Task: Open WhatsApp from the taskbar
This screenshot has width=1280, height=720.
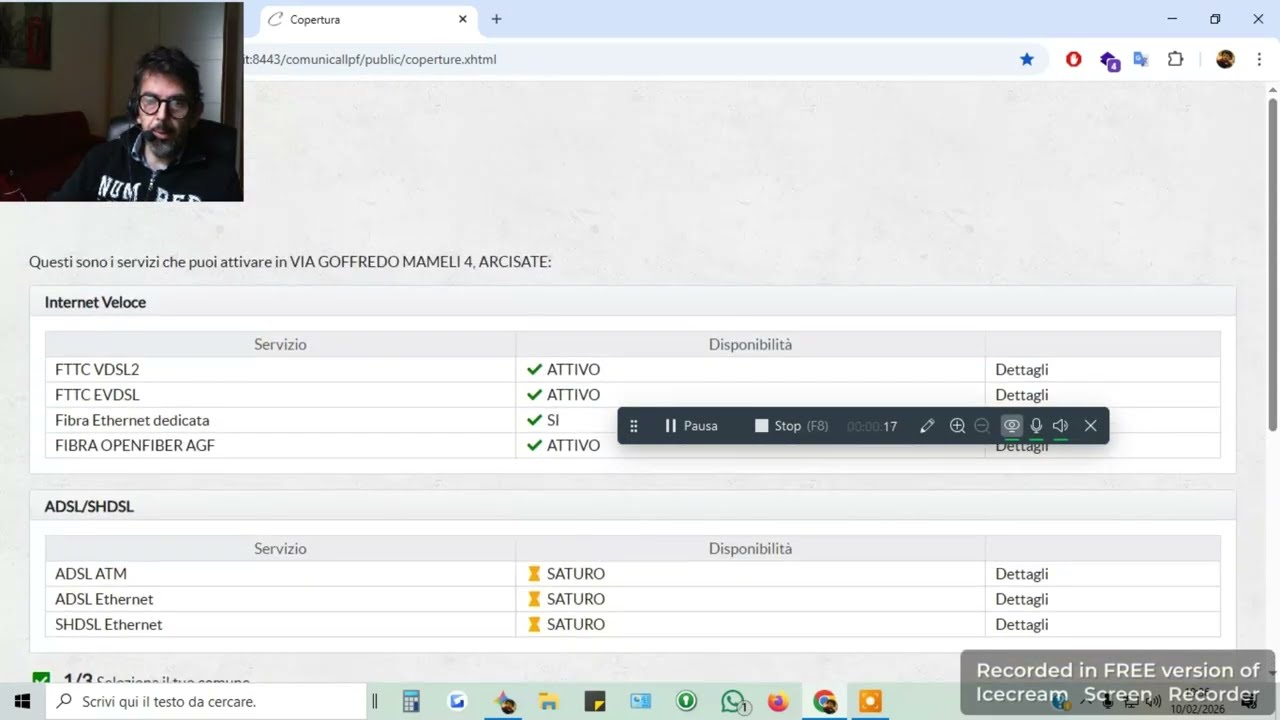Action: [x=734, y=701]
